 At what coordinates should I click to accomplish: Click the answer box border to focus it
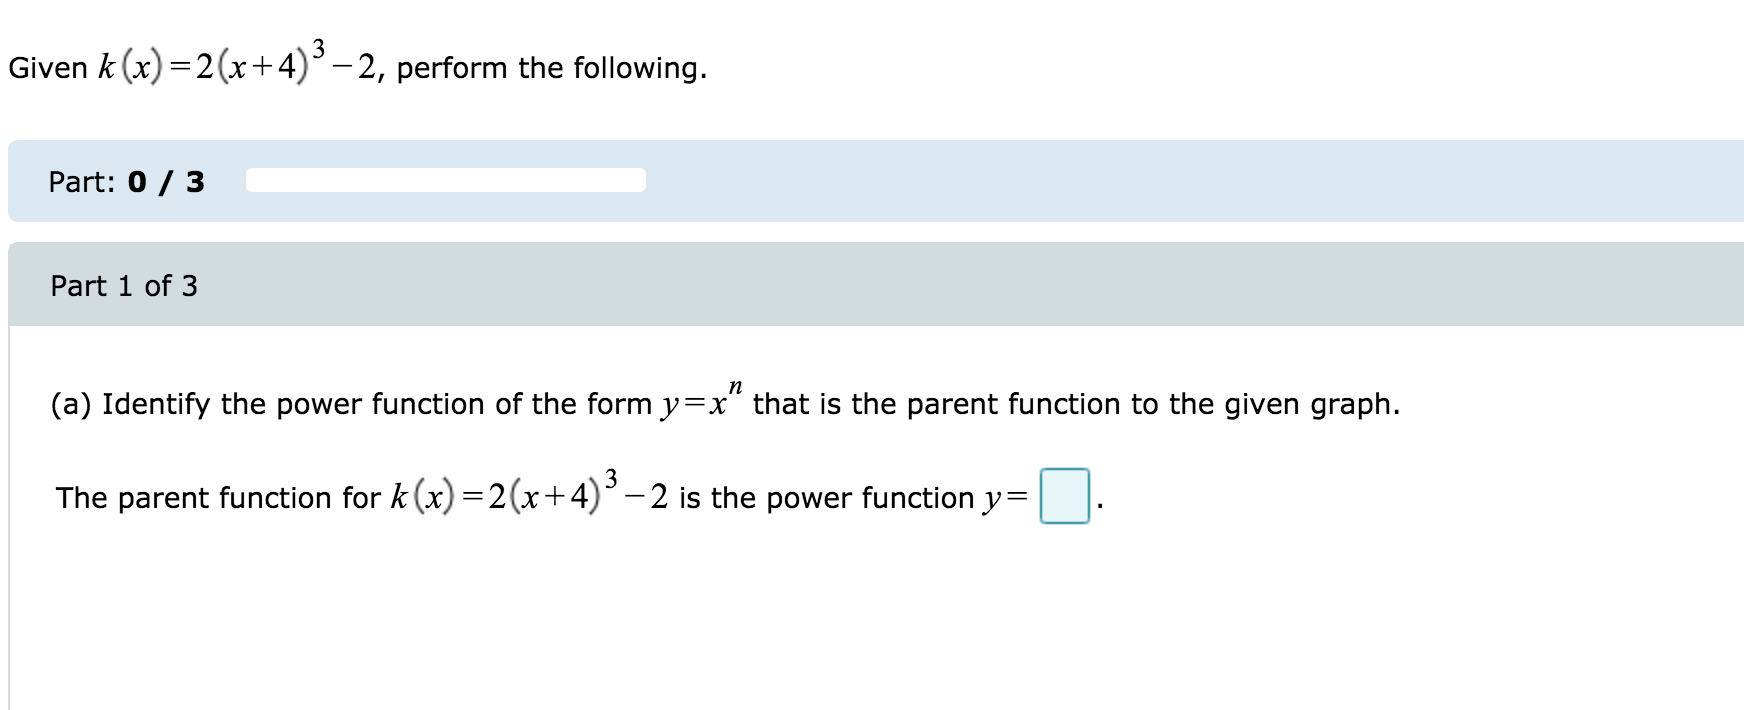1064,495
